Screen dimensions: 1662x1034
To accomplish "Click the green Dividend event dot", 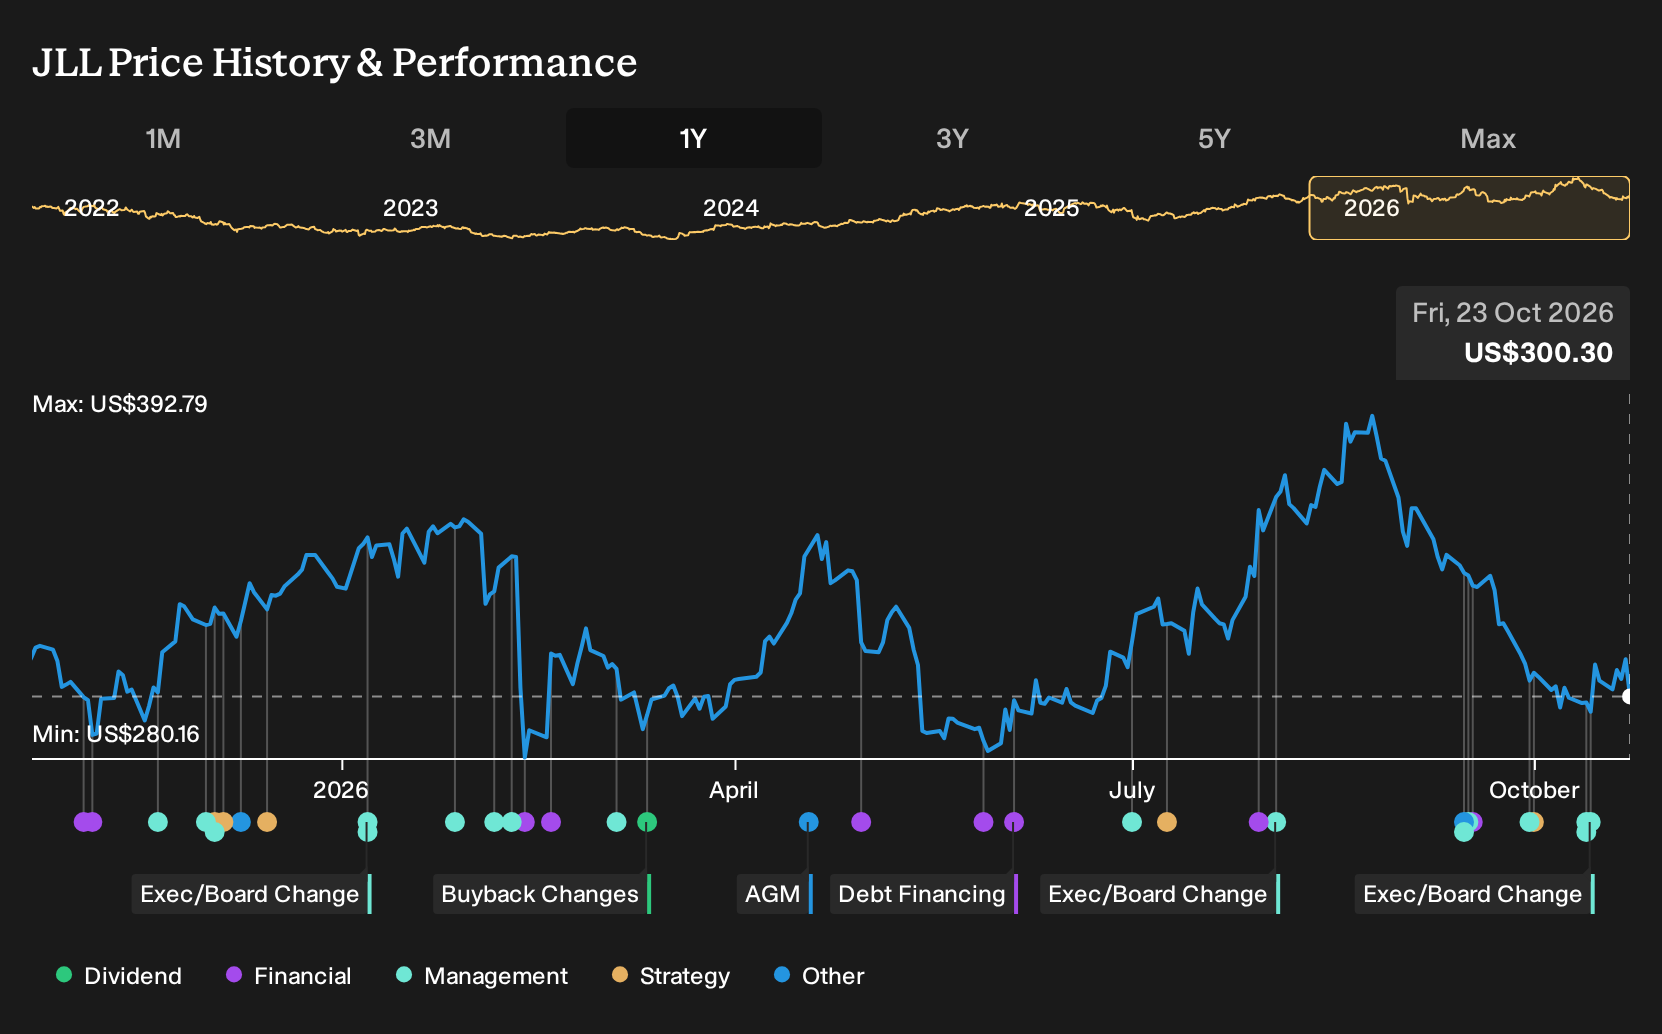I will [647, 822].
